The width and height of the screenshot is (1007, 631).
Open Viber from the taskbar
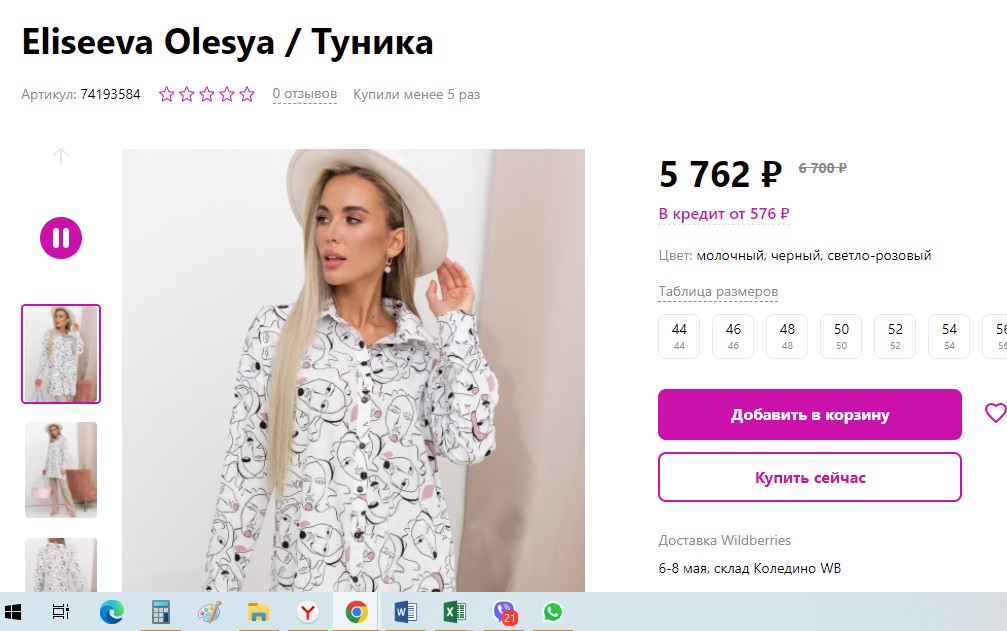[x=504, y=612]
